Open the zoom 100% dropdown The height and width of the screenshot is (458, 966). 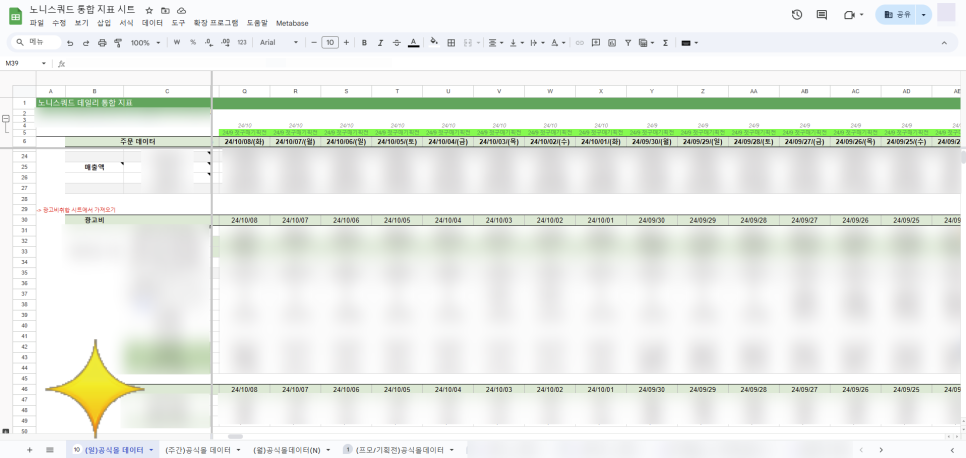[x=145, y=43]
